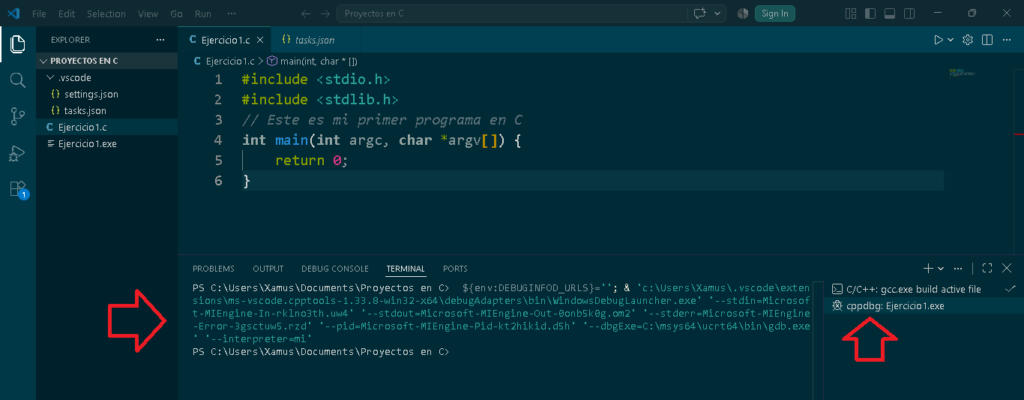The image size is (1024, 400).
Task: Go forward with the right arrow
Action: pyautogui.click(x=325, y=13)
